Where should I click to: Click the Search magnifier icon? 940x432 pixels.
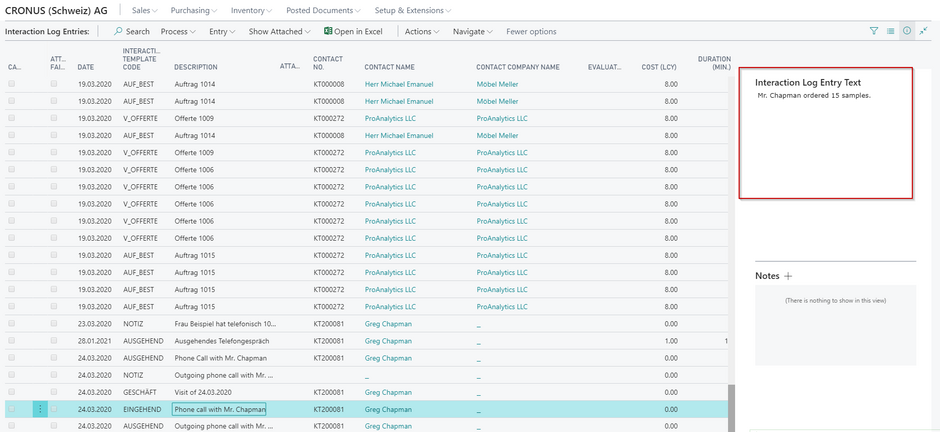tap(118, 32)
